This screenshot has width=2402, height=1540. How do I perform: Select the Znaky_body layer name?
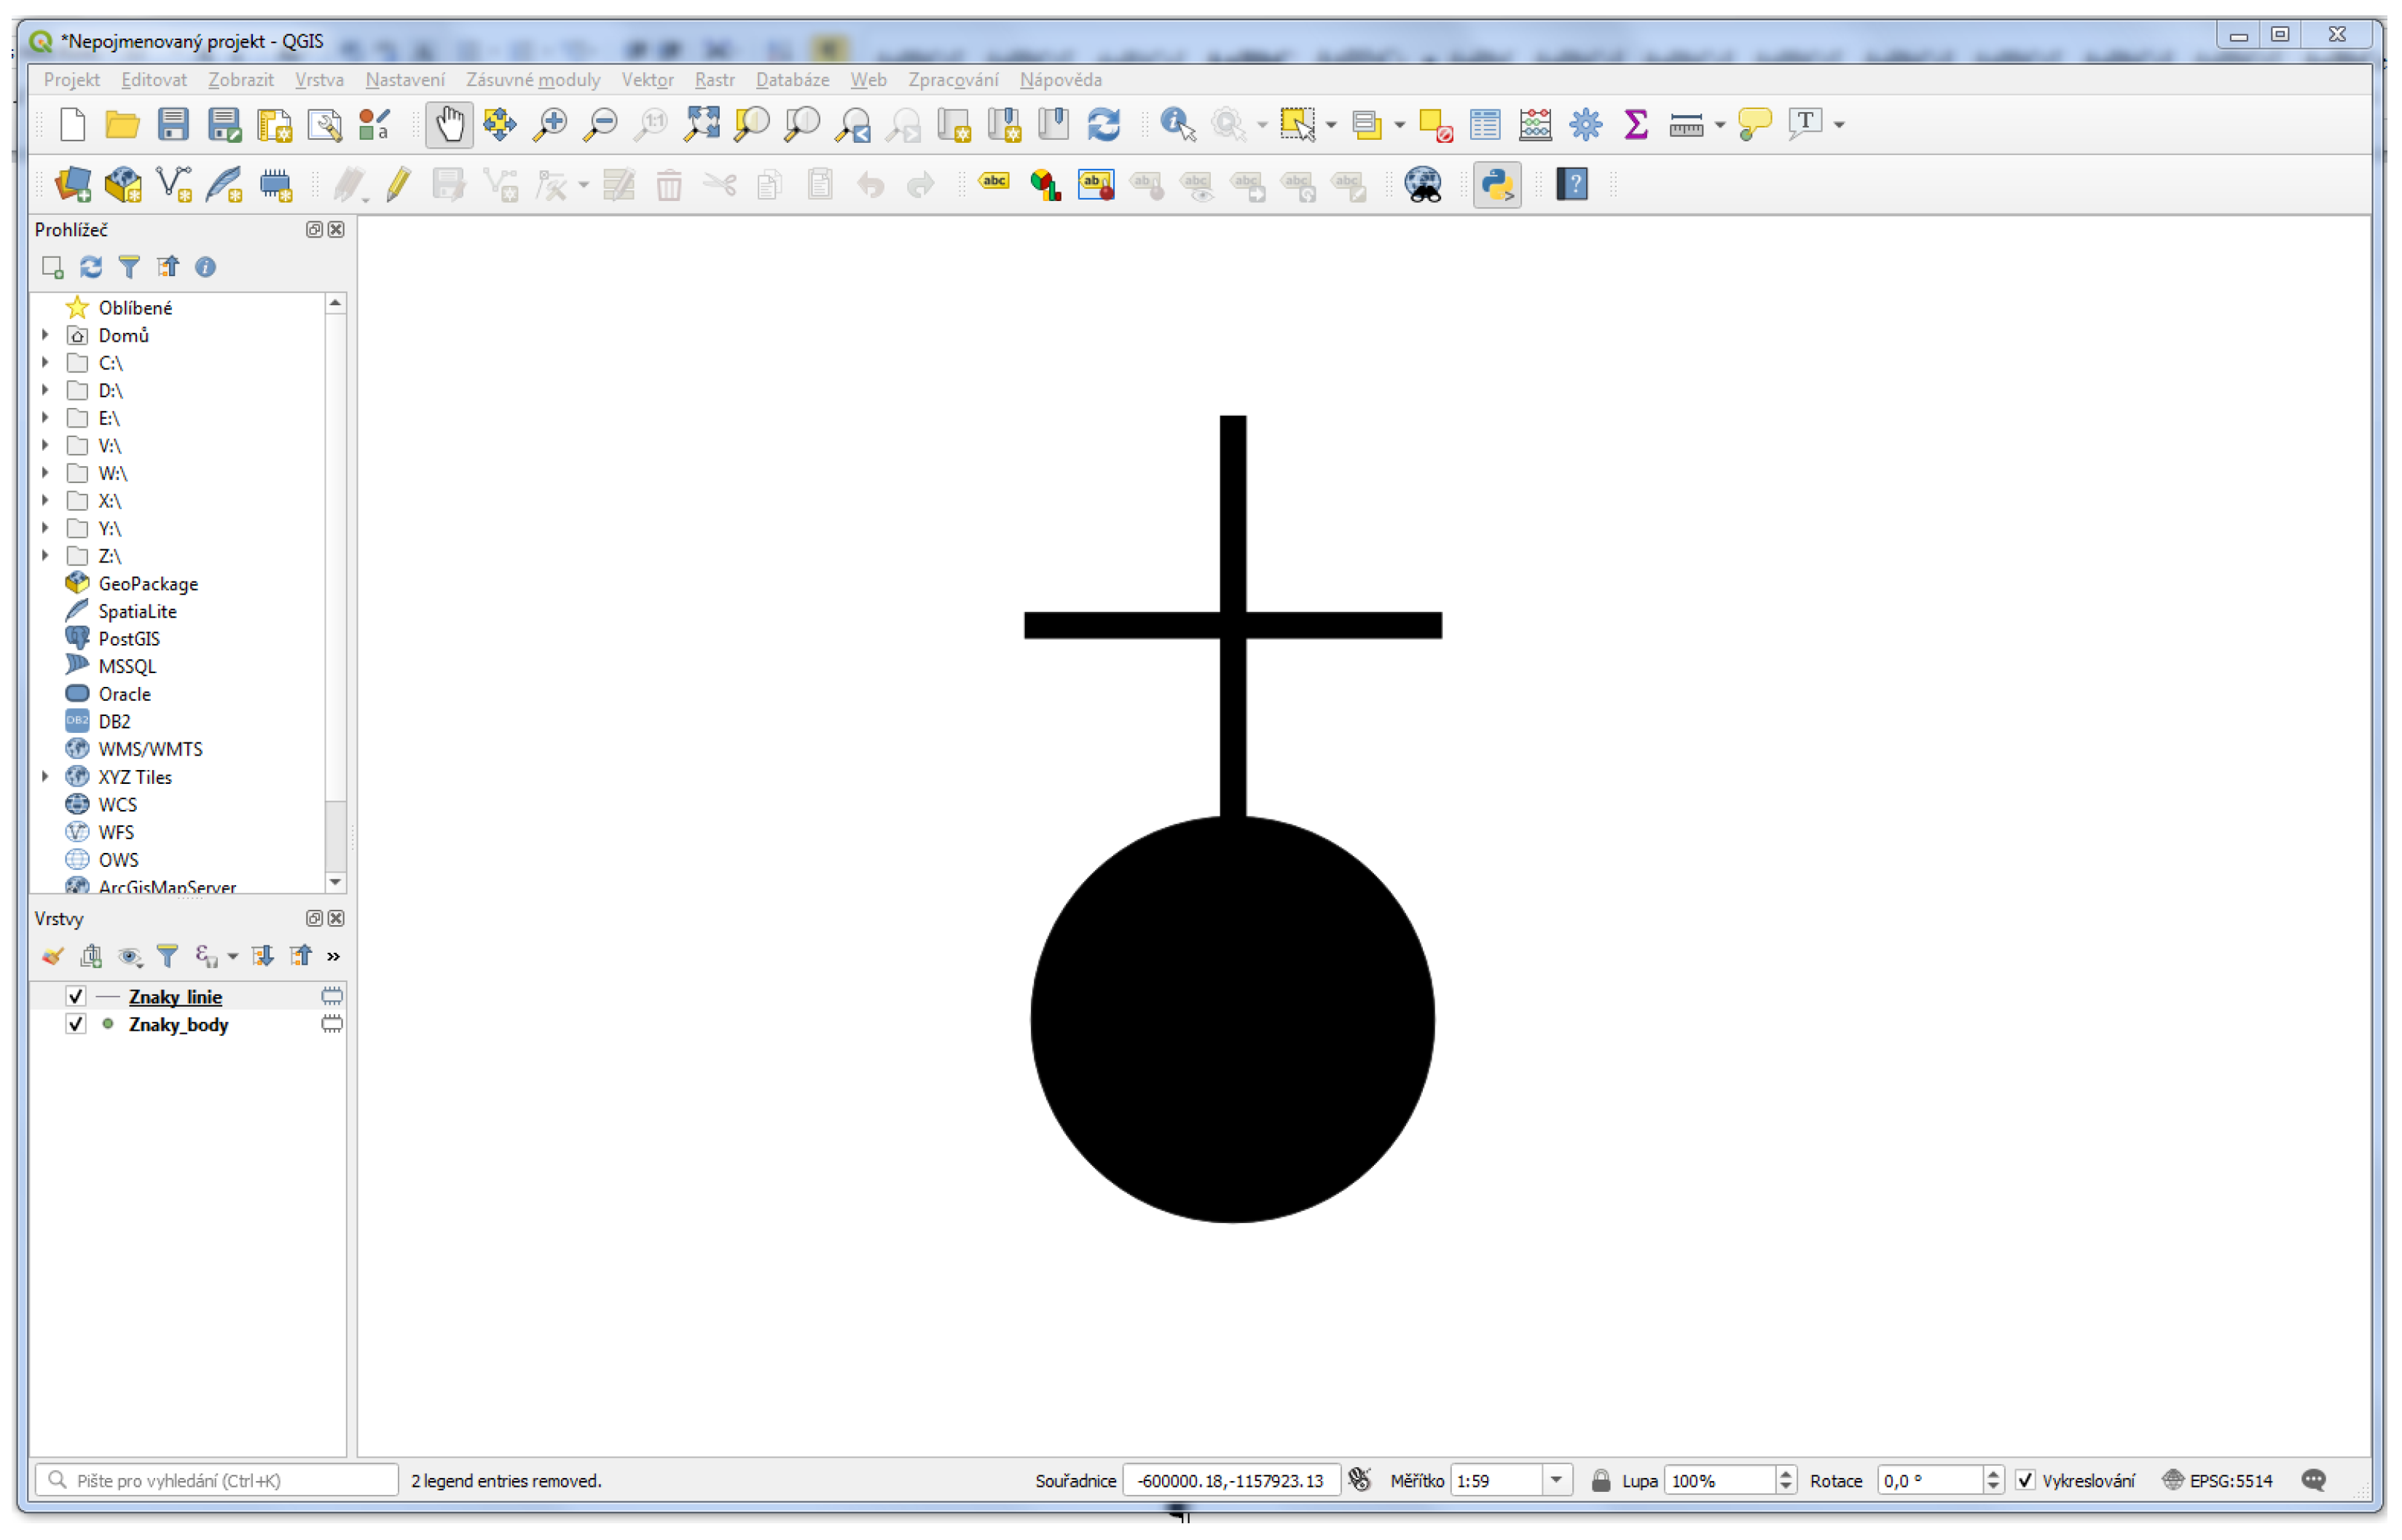[x=178, y=1025]
